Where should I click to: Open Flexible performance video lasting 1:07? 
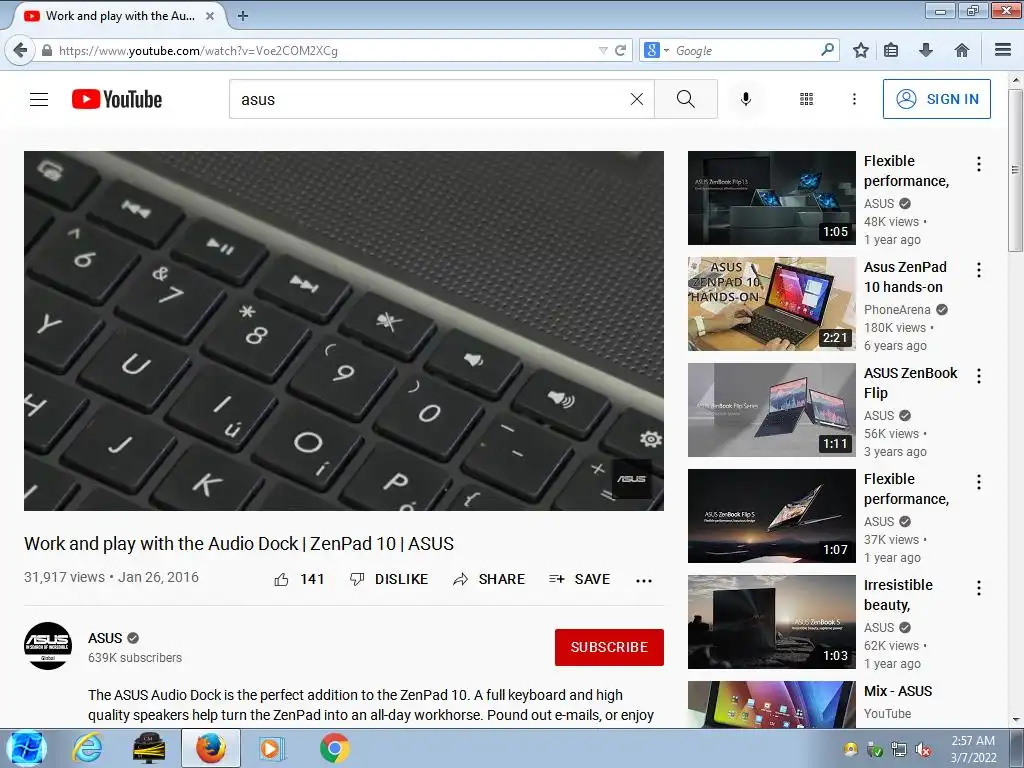[x=771, y=516]
